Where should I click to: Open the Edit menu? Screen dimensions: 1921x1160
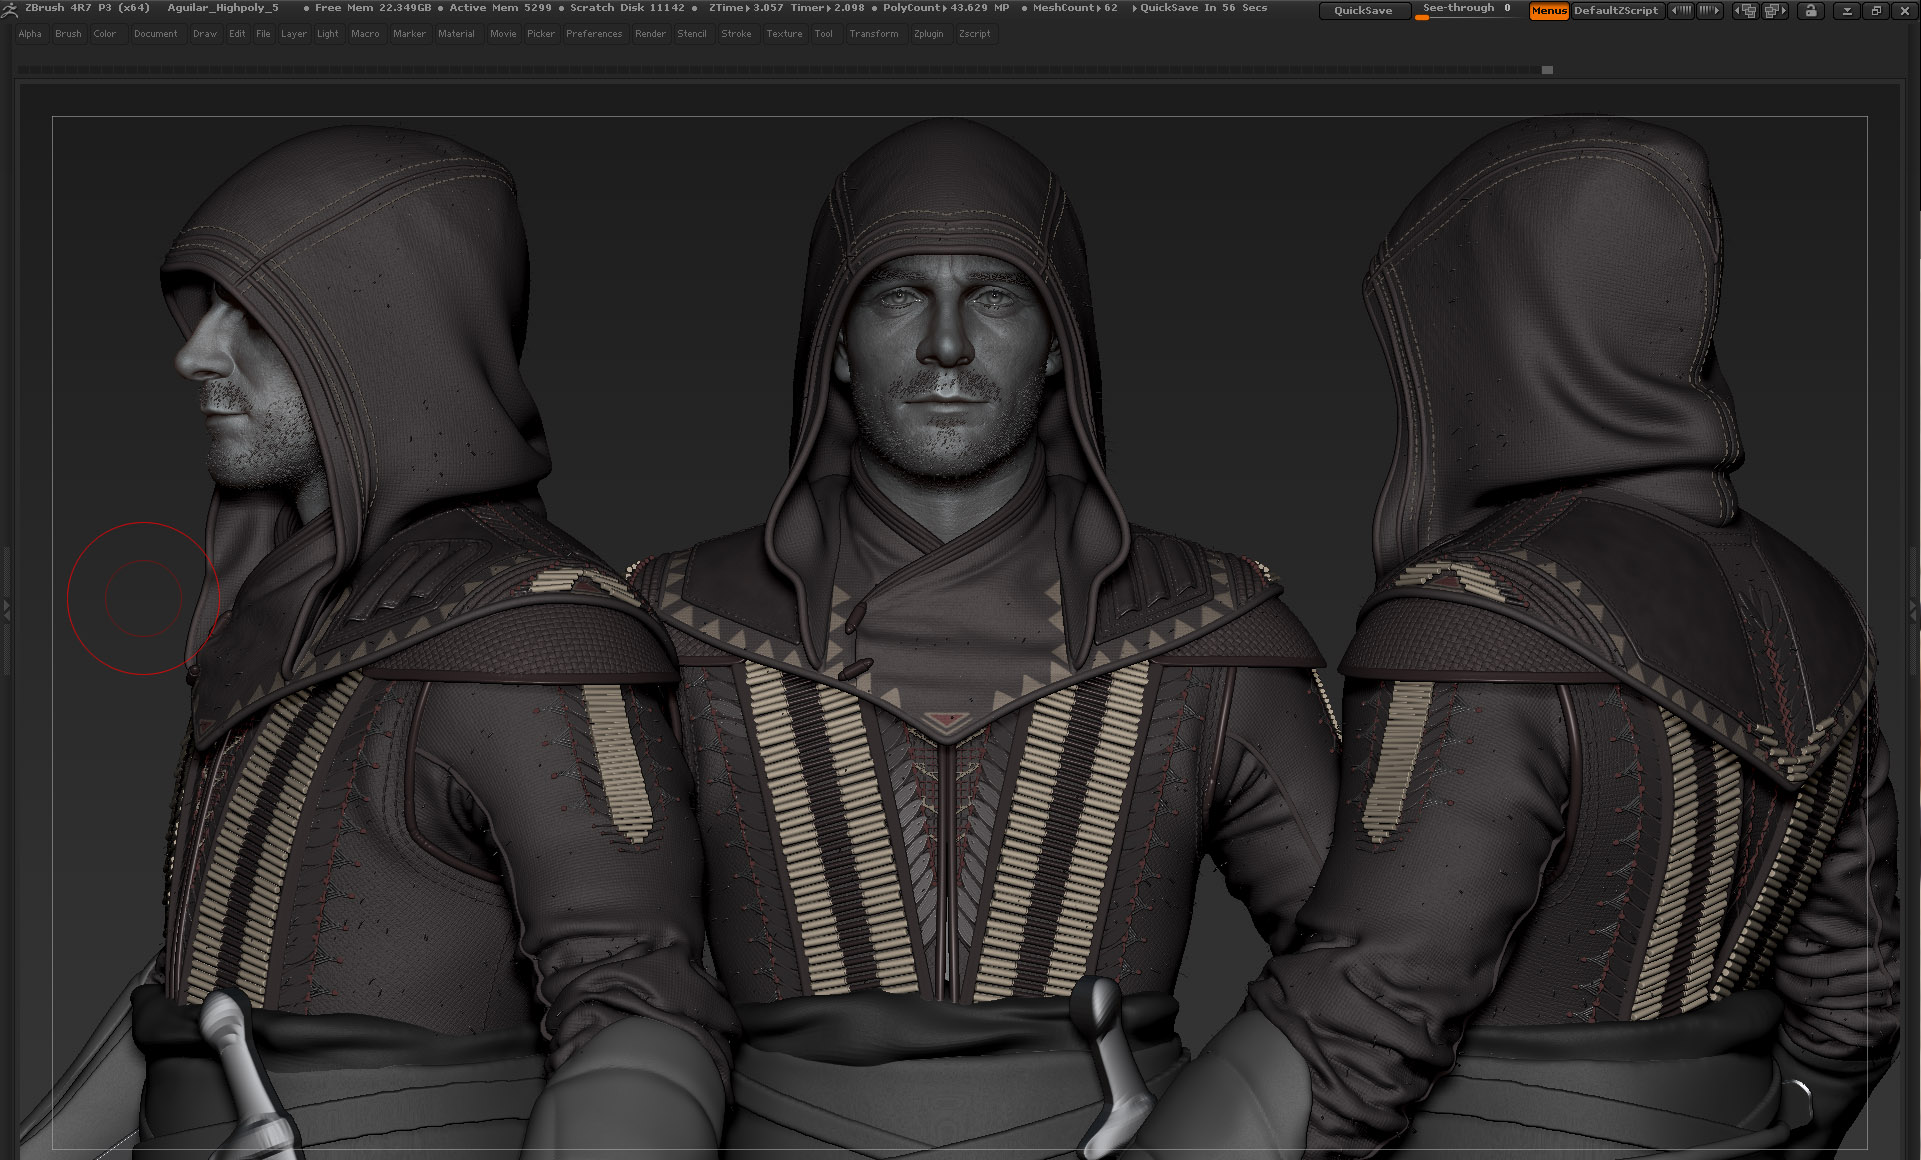(237, 34)
